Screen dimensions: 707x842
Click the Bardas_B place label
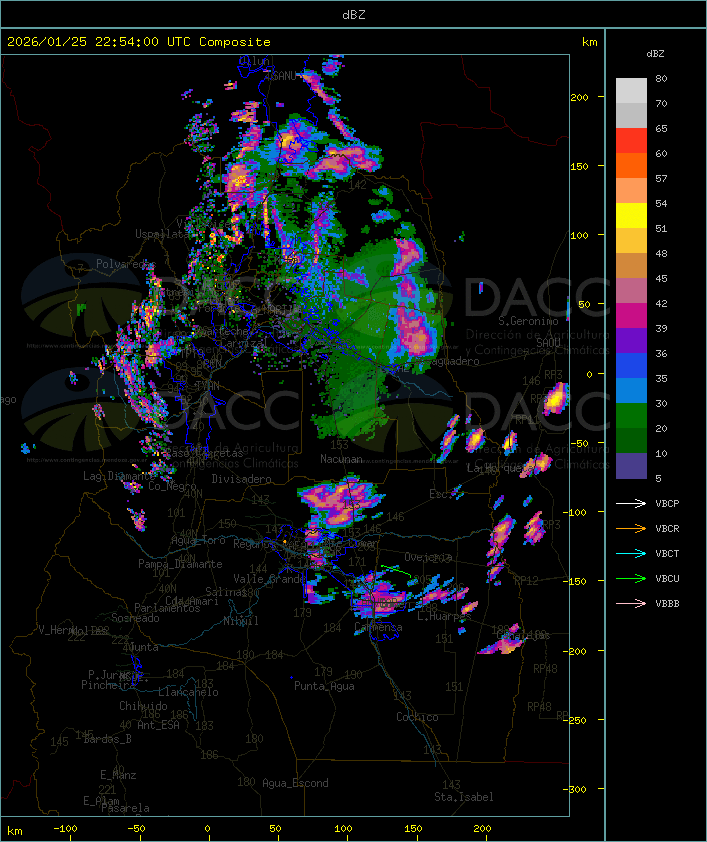click(x=107, y=739)
